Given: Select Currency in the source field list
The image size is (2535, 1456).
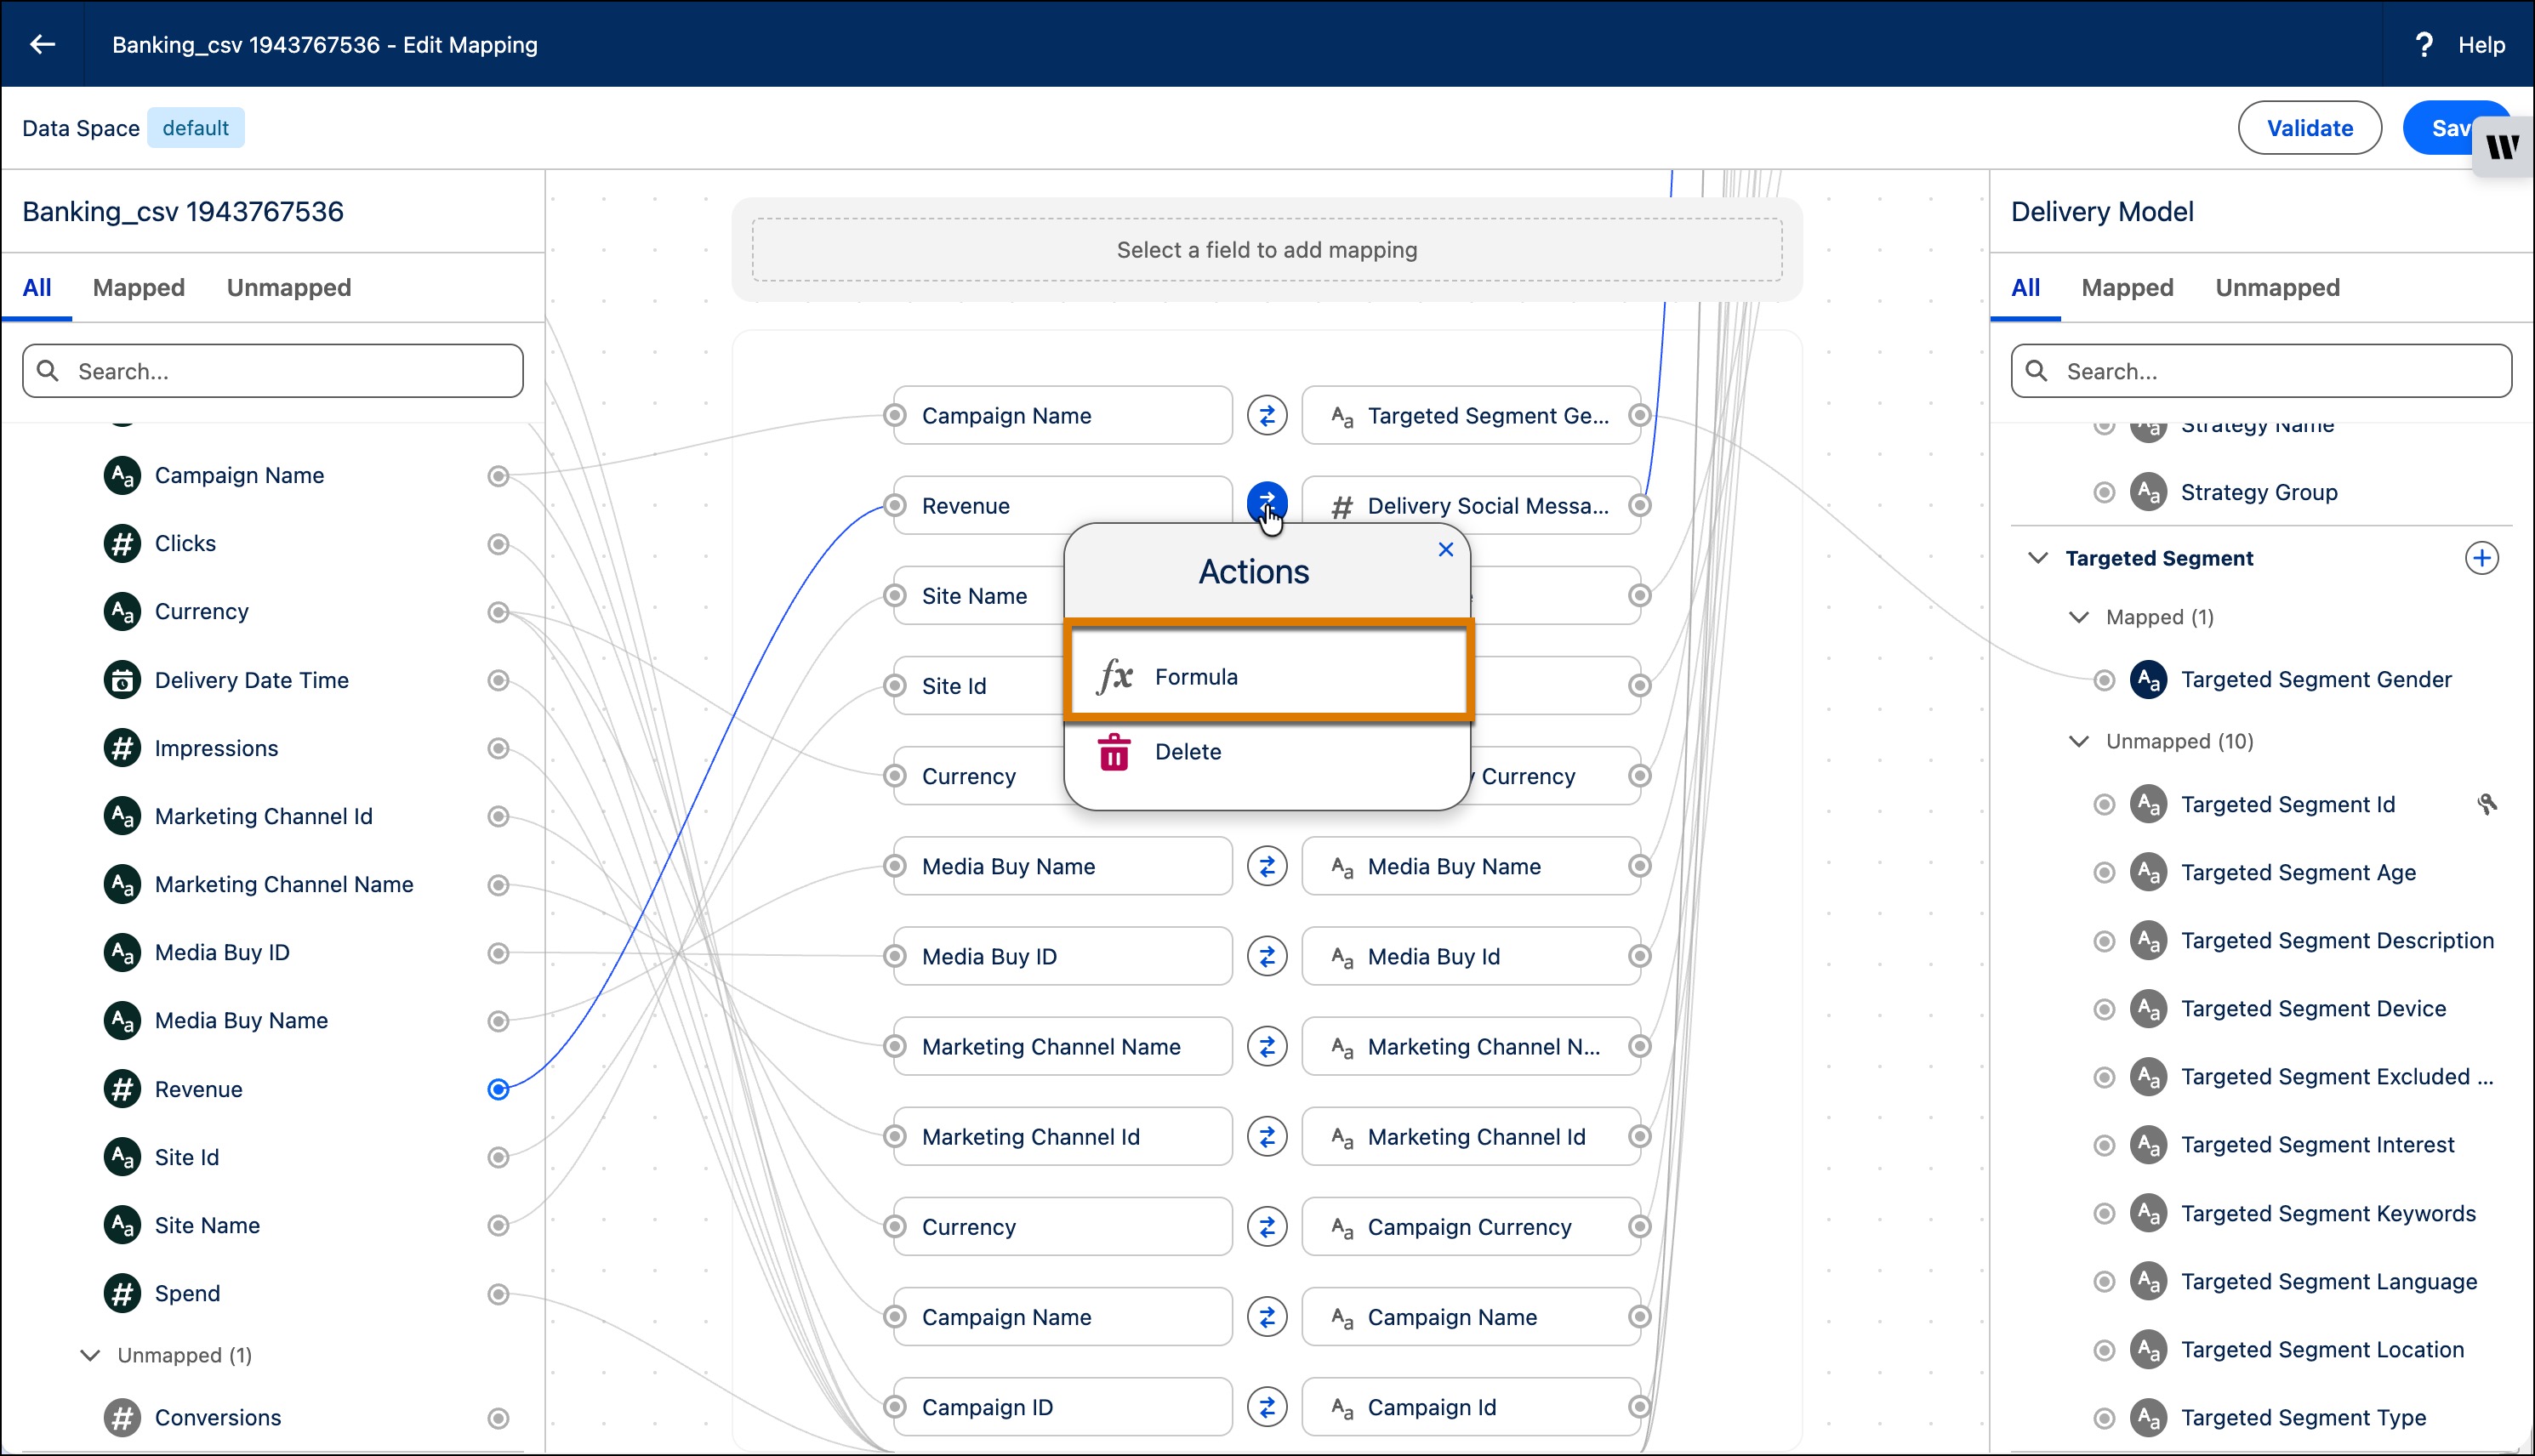Looking at the screenshot, I should coord(202,611).
